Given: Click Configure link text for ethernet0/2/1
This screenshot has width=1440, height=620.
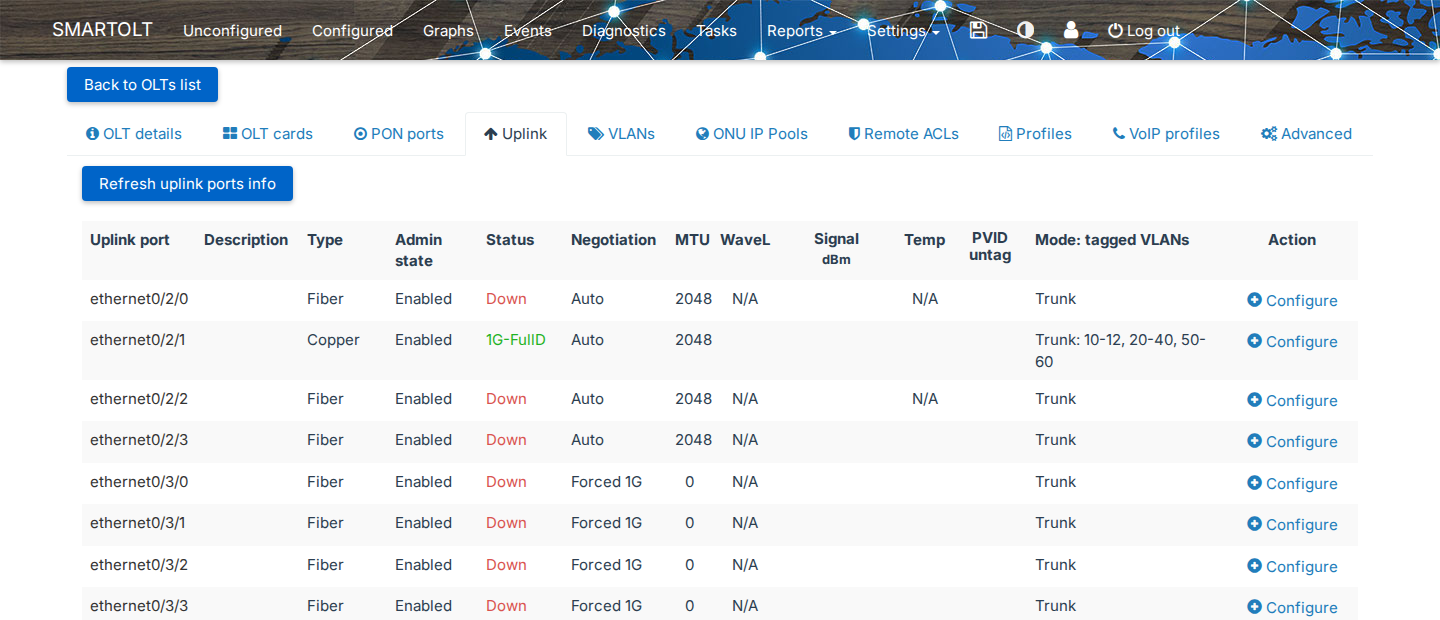Looking at the screenshot, I should (x=1301, y=341).
